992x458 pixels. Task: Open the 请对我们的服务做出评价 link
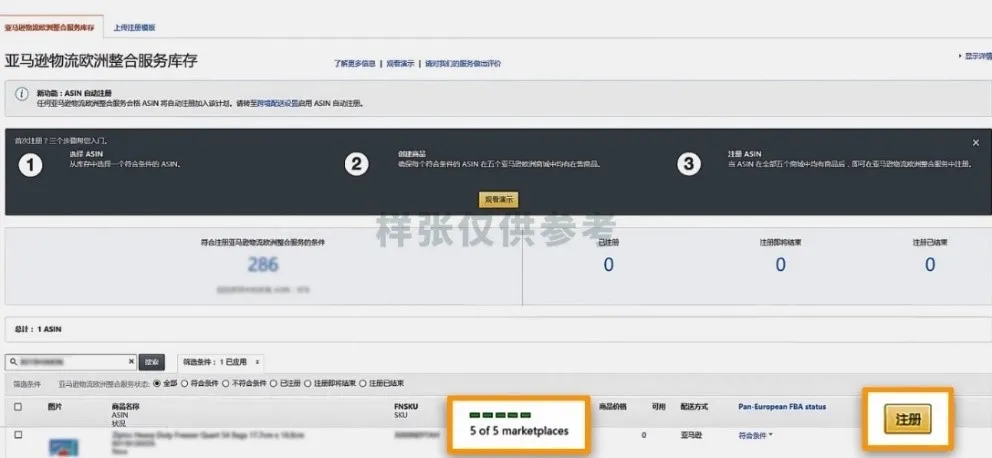(x=462, y=64)
